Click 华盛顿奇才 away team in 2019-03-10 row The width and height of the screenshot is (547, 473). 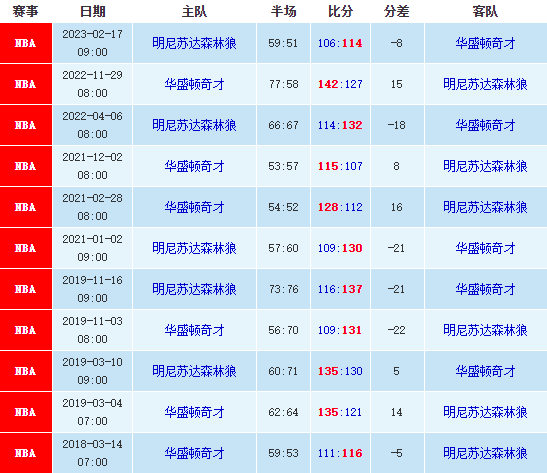pos(485,371)
